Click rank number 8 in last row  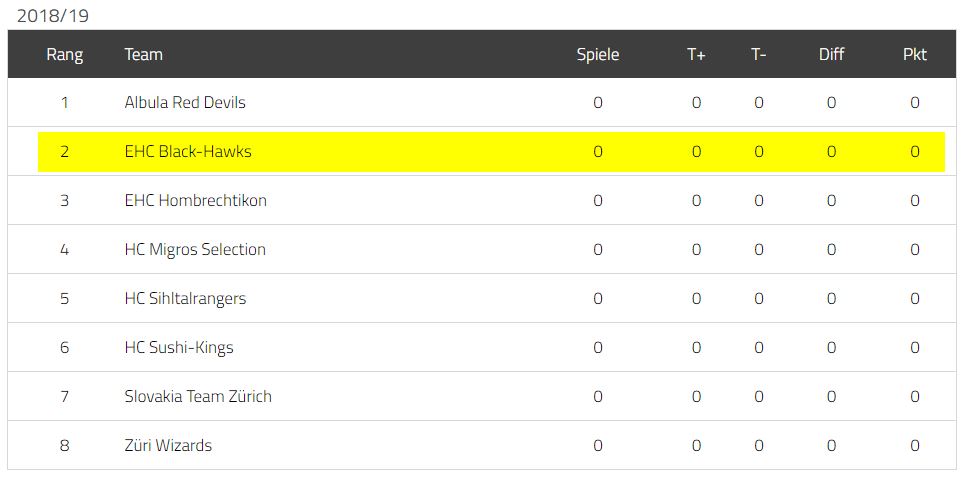pos(64,445)
